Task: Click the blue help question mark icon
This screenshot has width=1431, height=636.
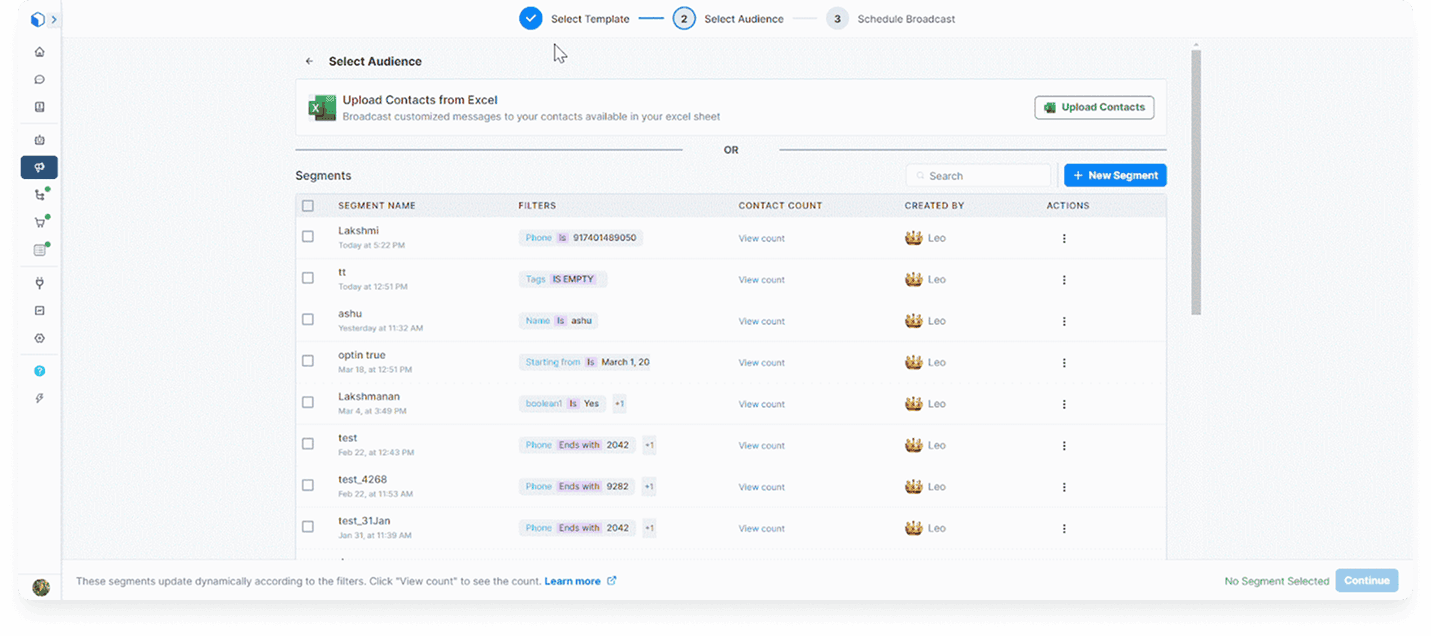Action: pos(40,371)
